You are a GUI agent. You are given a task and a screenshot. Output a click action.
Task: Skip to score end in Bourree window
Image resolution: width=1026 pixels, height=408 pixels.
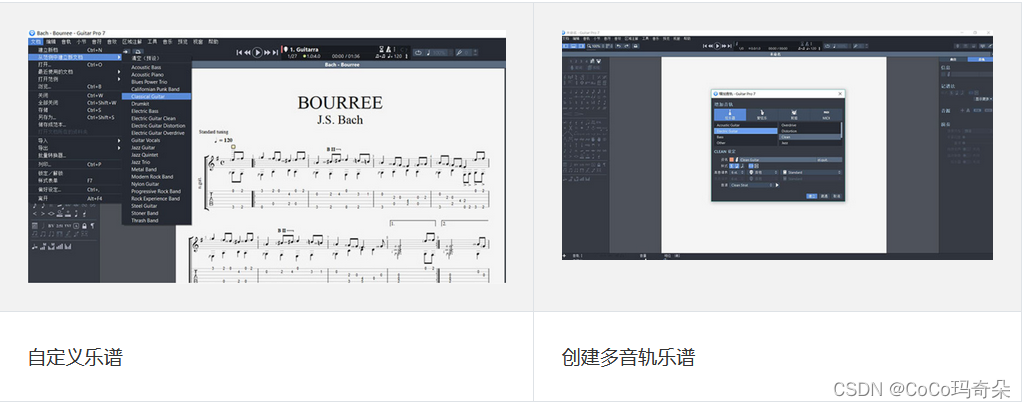point(275,52)
